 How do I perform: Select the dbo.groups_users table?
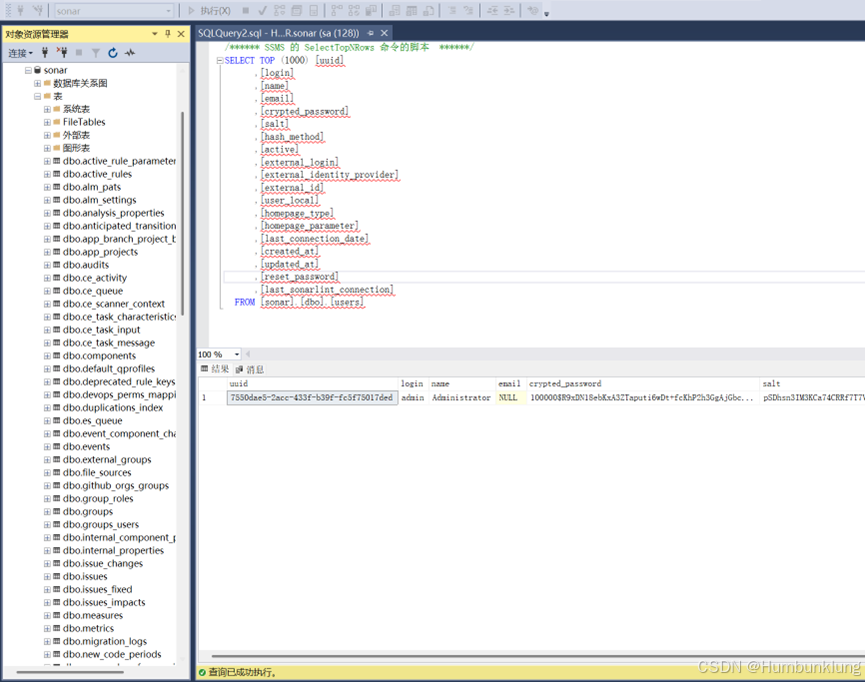click(x=101, y=524)
